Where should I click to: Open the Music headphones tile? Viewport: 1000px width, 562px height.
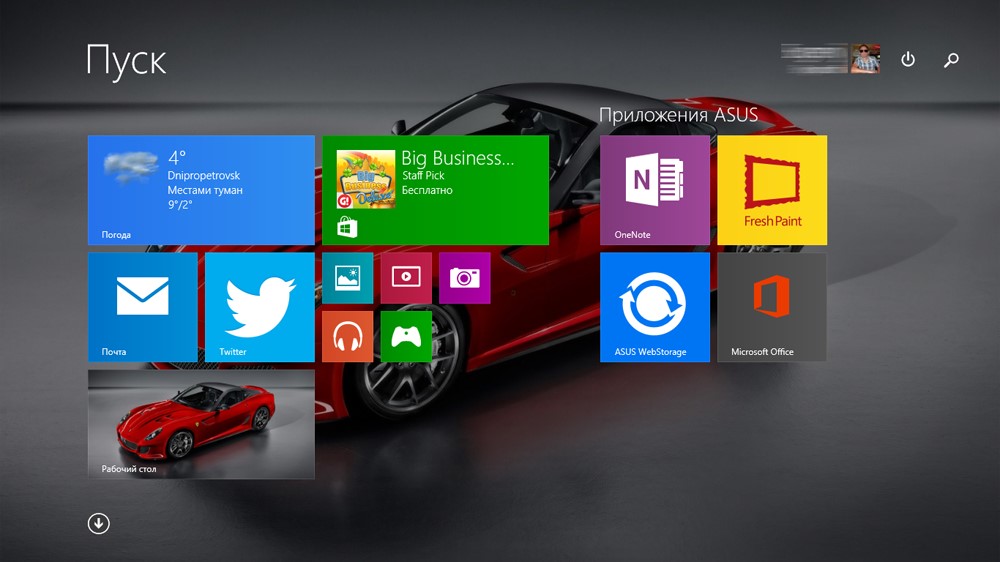point(348,337)
